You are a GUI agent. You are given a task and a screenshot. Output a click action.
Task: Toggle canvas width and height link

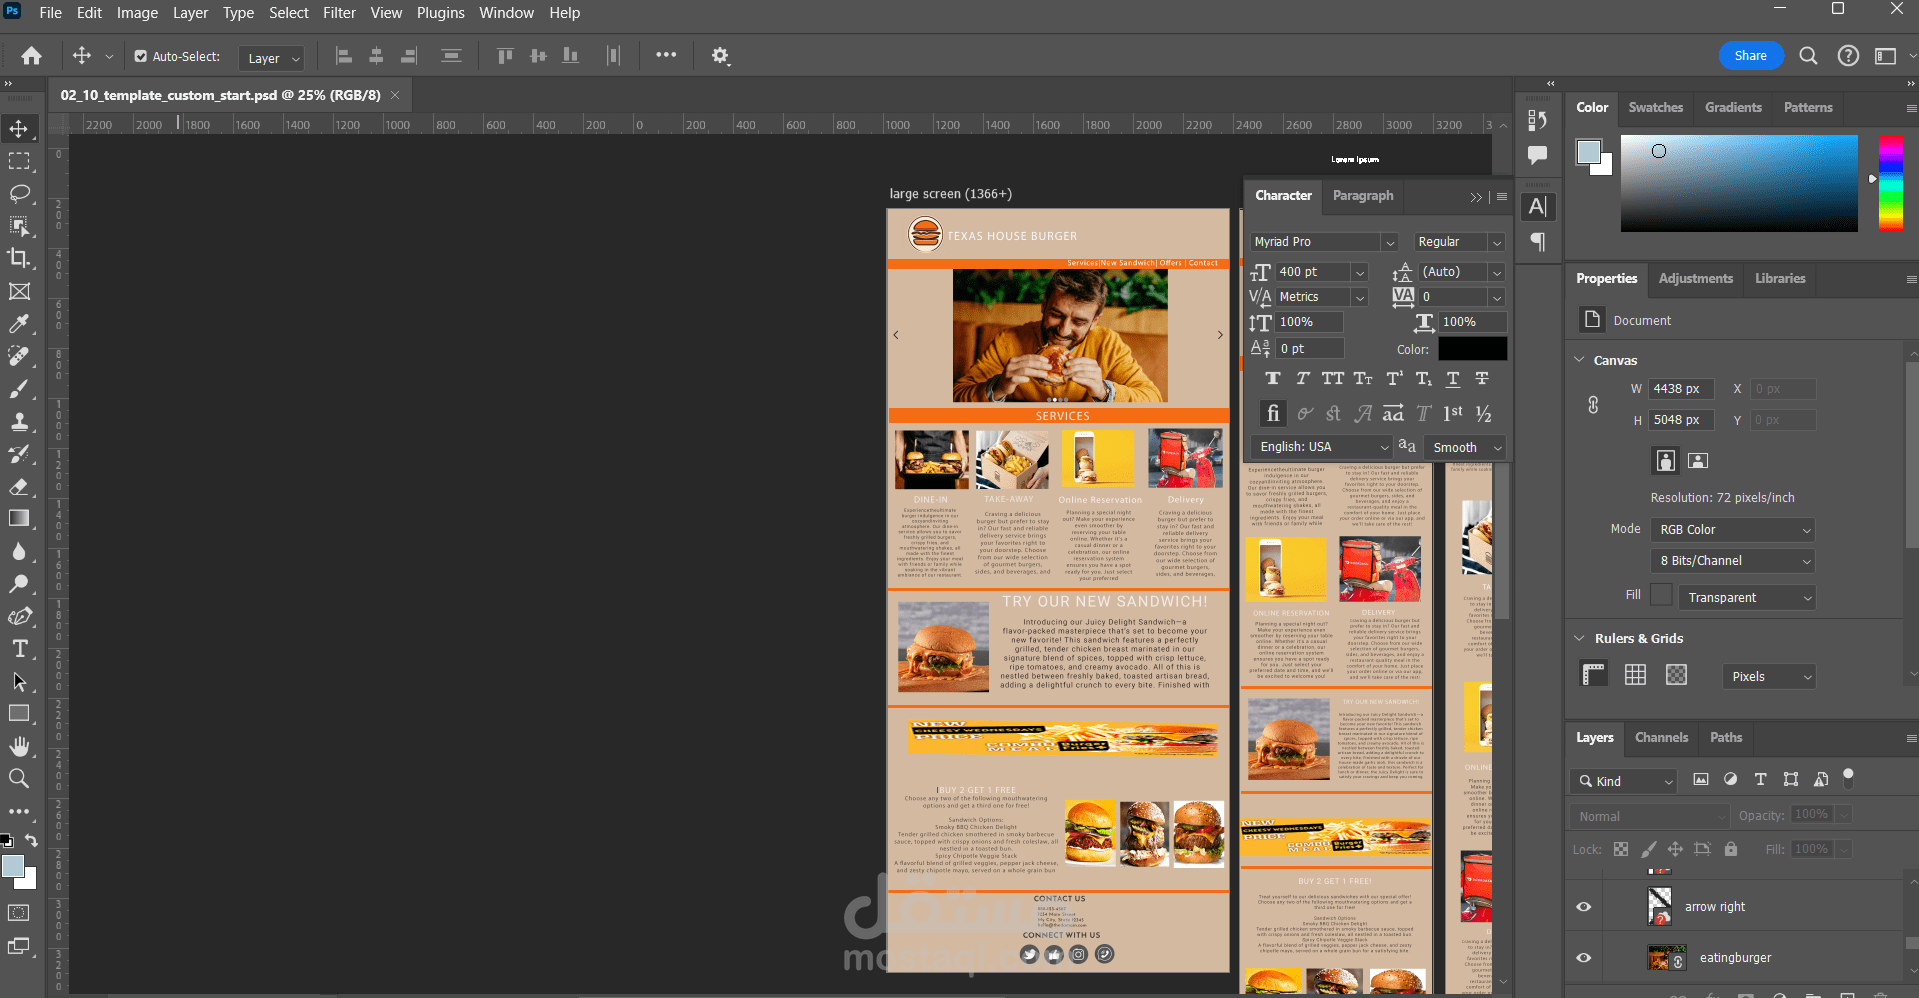[1593, 404]
